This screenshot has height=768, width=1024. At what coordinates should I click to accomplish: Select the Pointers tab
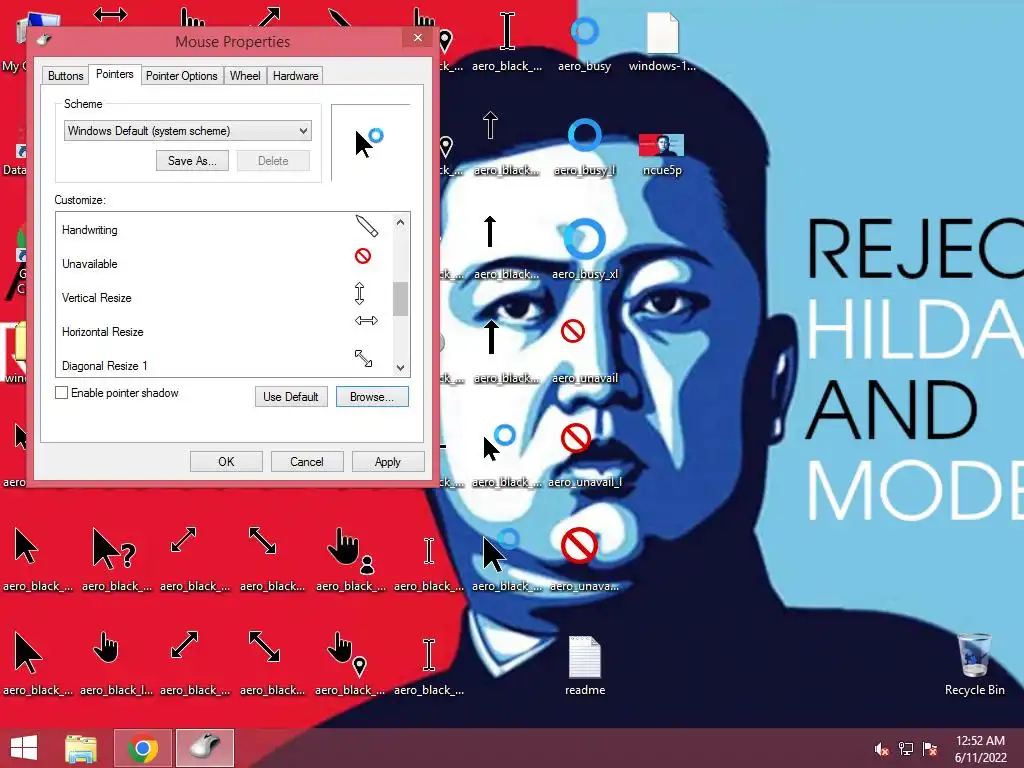[x=114, y=74]
